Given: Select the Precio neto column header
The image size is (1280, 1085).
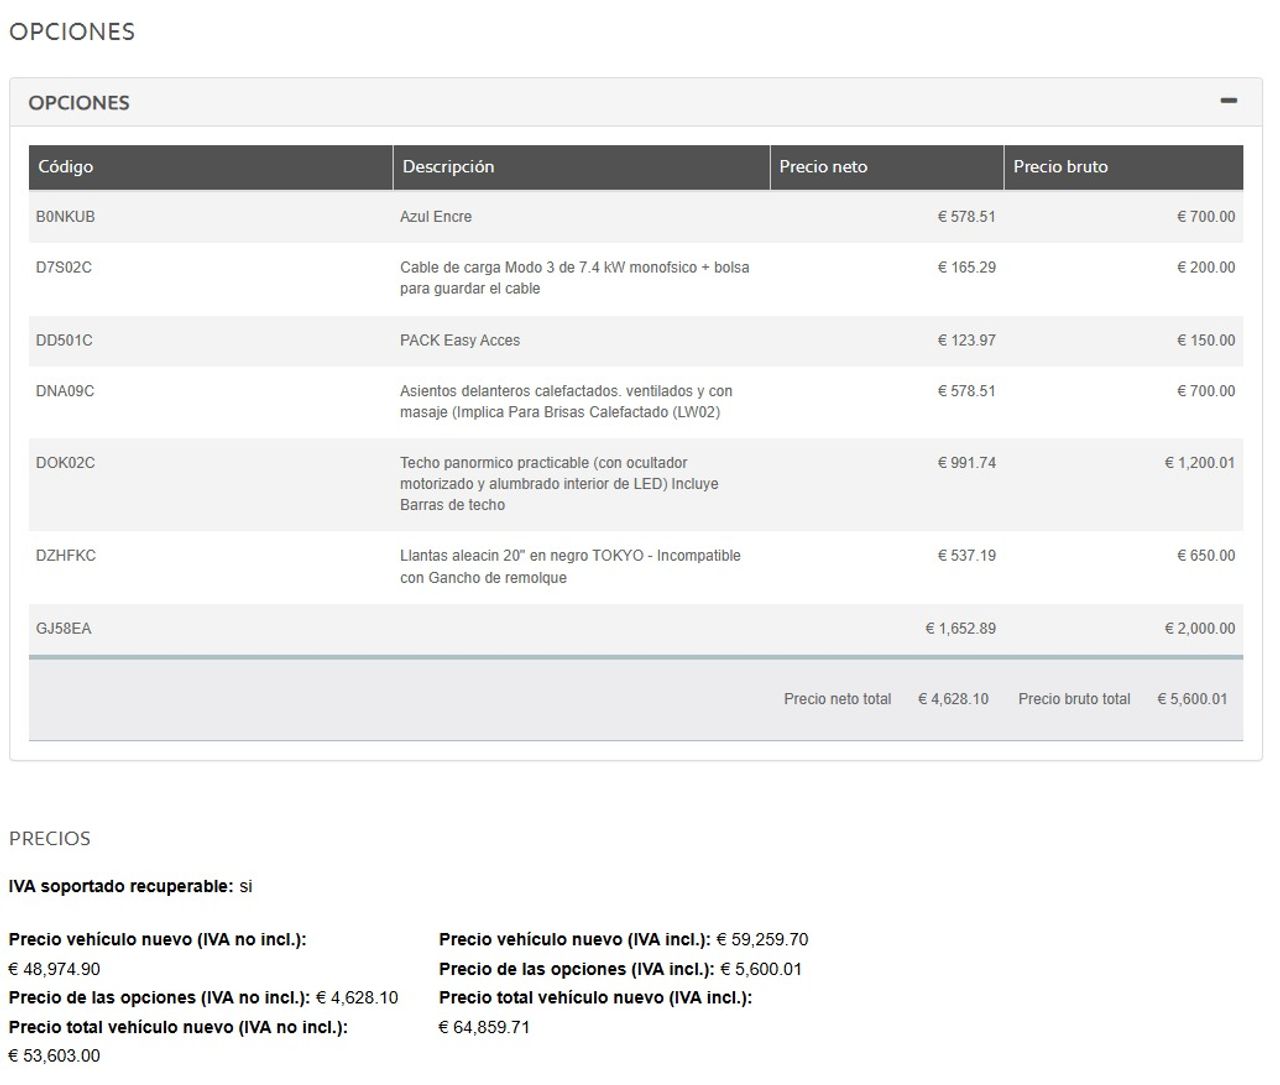Looking at the screenshot, I should tap(823, 167).
